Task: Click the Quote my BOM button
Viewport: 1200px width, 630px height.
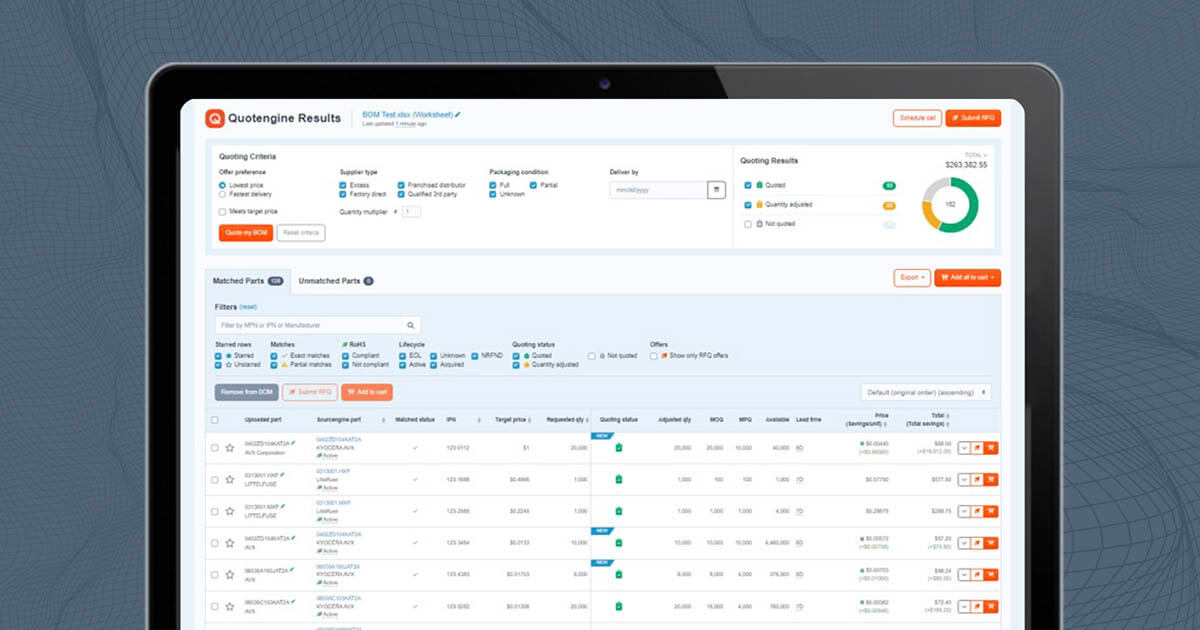Action: click(x=245, y=232)
